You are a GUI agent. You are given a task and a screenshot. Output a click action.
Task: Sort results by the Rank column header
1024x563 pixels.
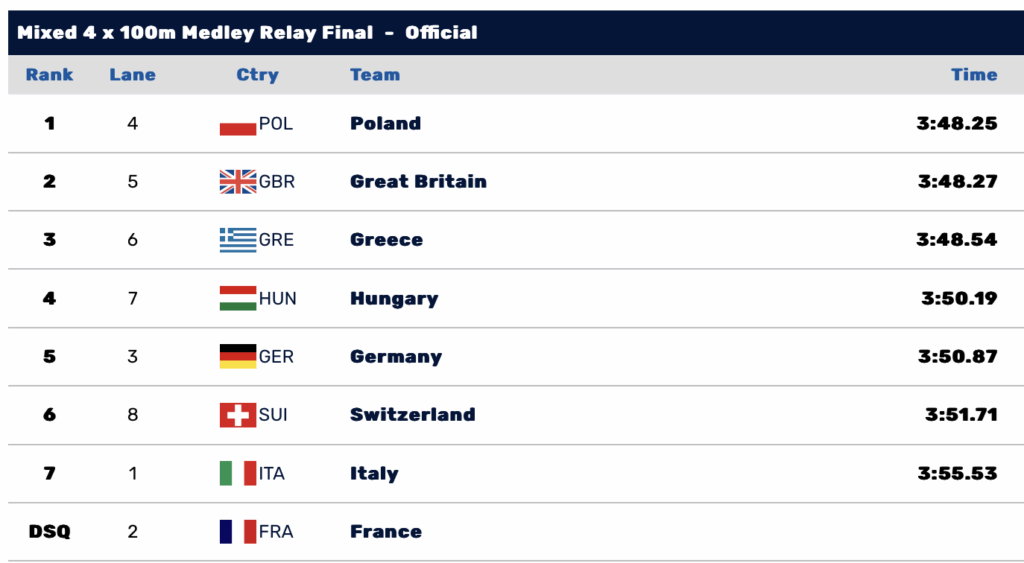click(x=49, y=75)
